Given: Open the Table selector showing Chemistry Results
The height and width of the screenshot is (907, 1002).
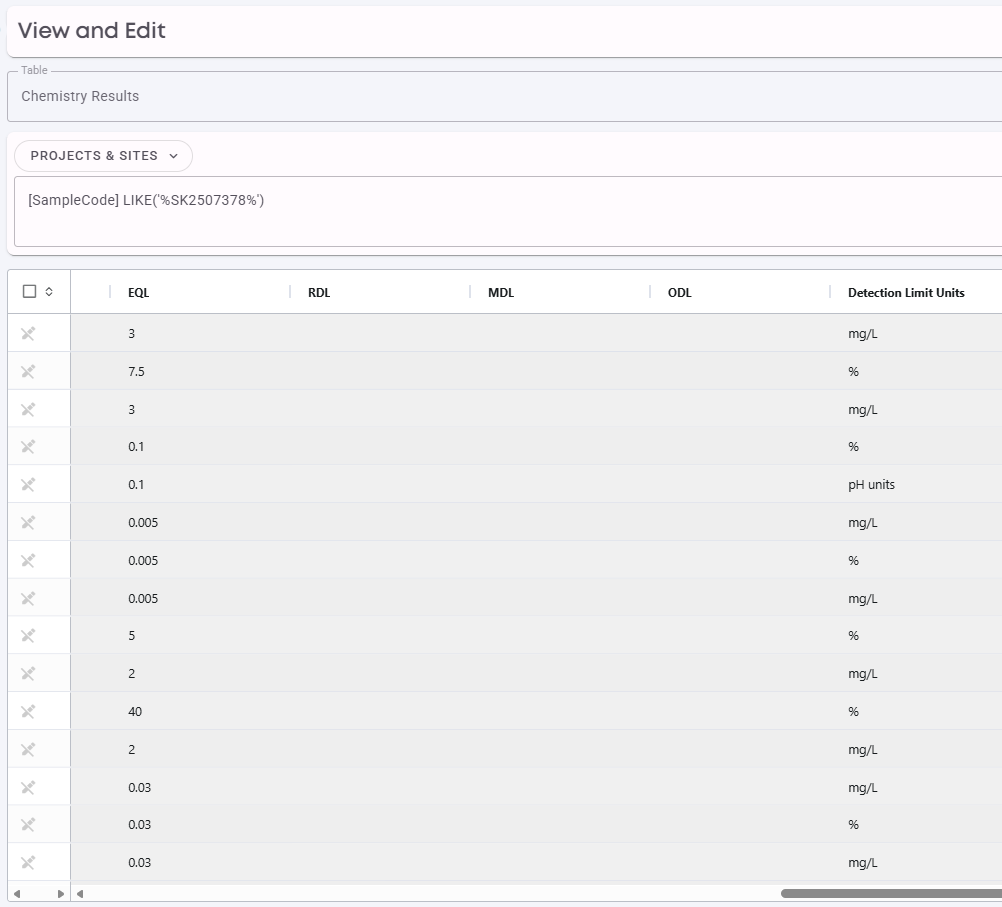Looking at the screenshot, I should tap(505, 96).
